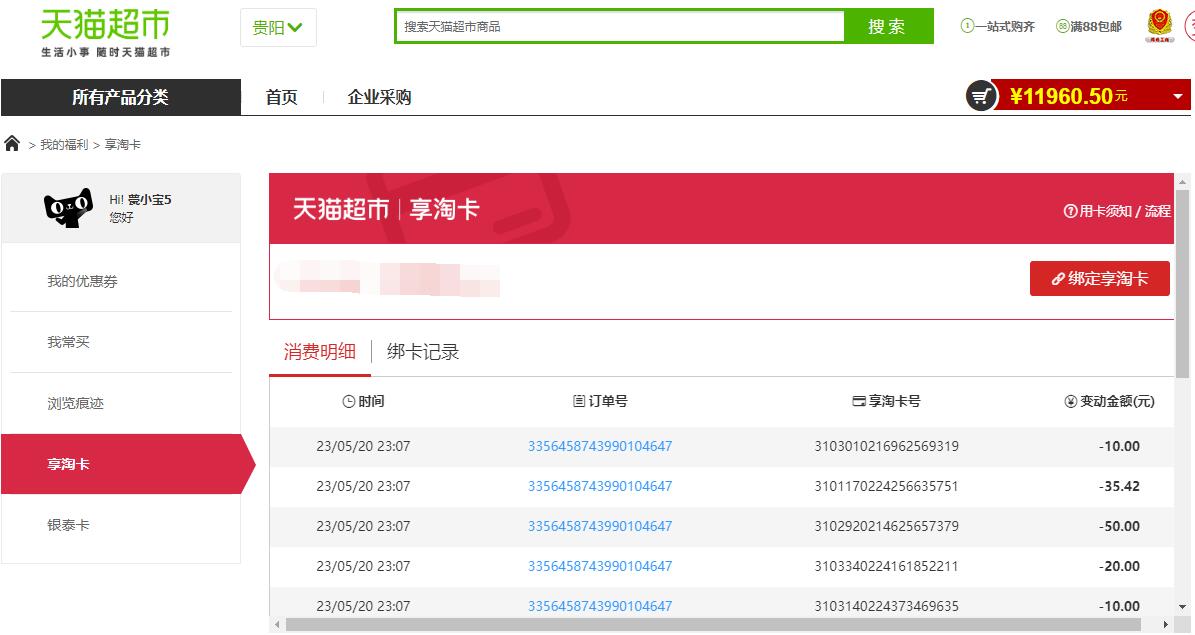The height and width of the screenshot is (635, 1195).
Task: Click the shopping cart icon
Action: tap(981, 96)
